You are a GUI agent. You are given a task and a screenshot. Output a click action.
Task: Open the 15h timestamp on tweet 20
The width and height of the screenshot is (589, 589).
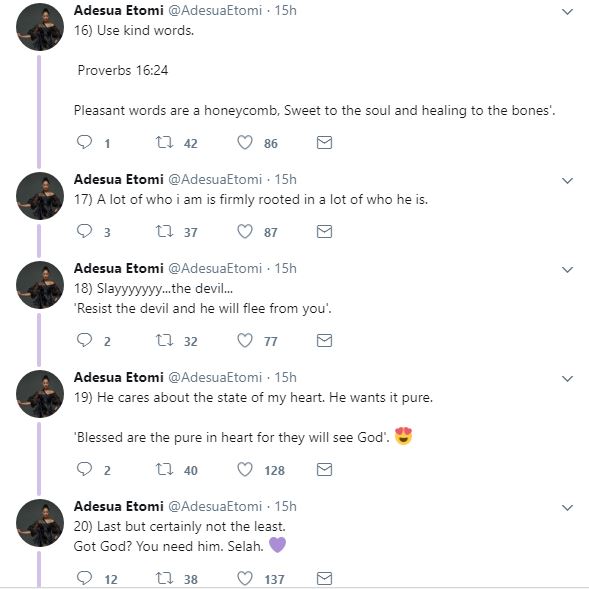point(285,506)
